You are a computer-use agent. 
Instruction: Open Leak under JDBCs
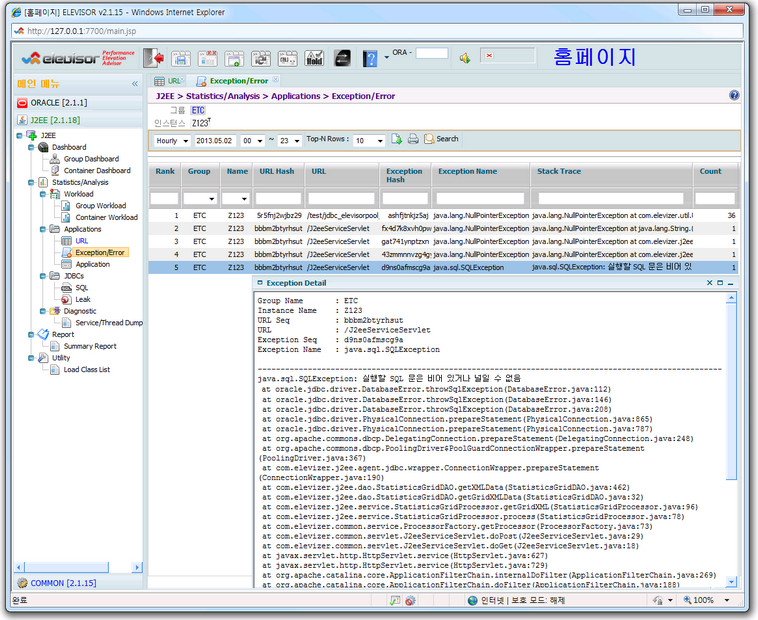point(83,300)
